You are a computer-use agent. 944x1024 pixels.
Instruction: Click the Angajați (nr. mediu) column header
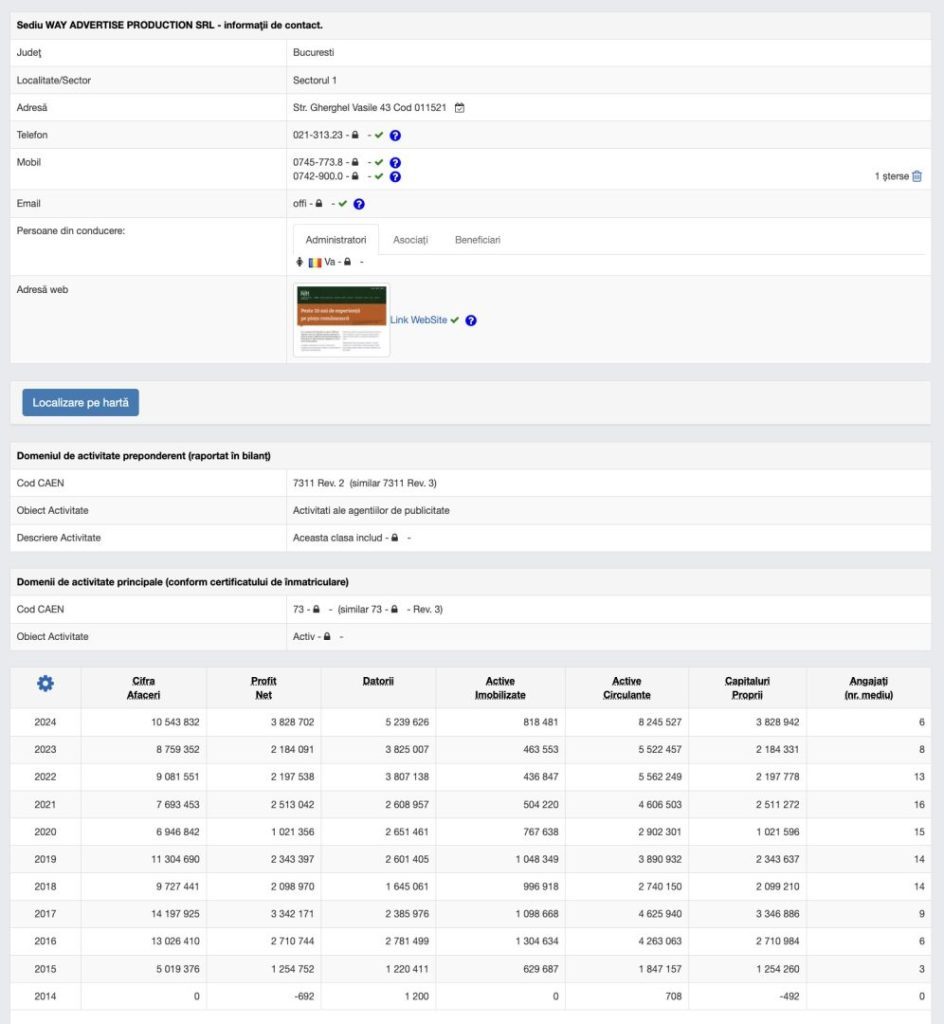(867, 688)
